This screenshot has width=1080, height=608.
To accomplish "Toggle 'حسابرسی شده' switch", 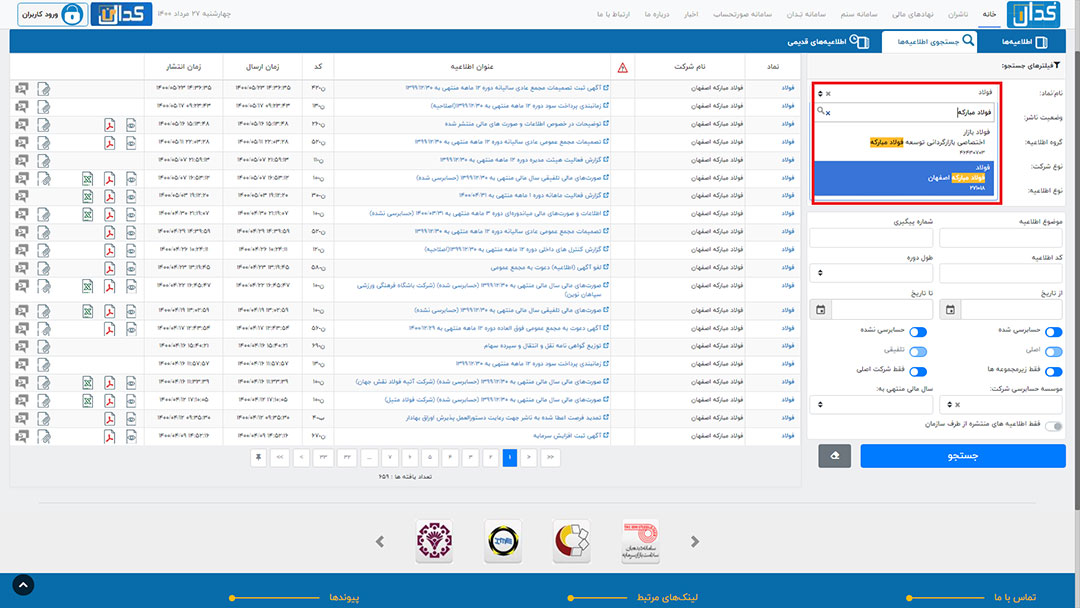I will pos(1053,332).
